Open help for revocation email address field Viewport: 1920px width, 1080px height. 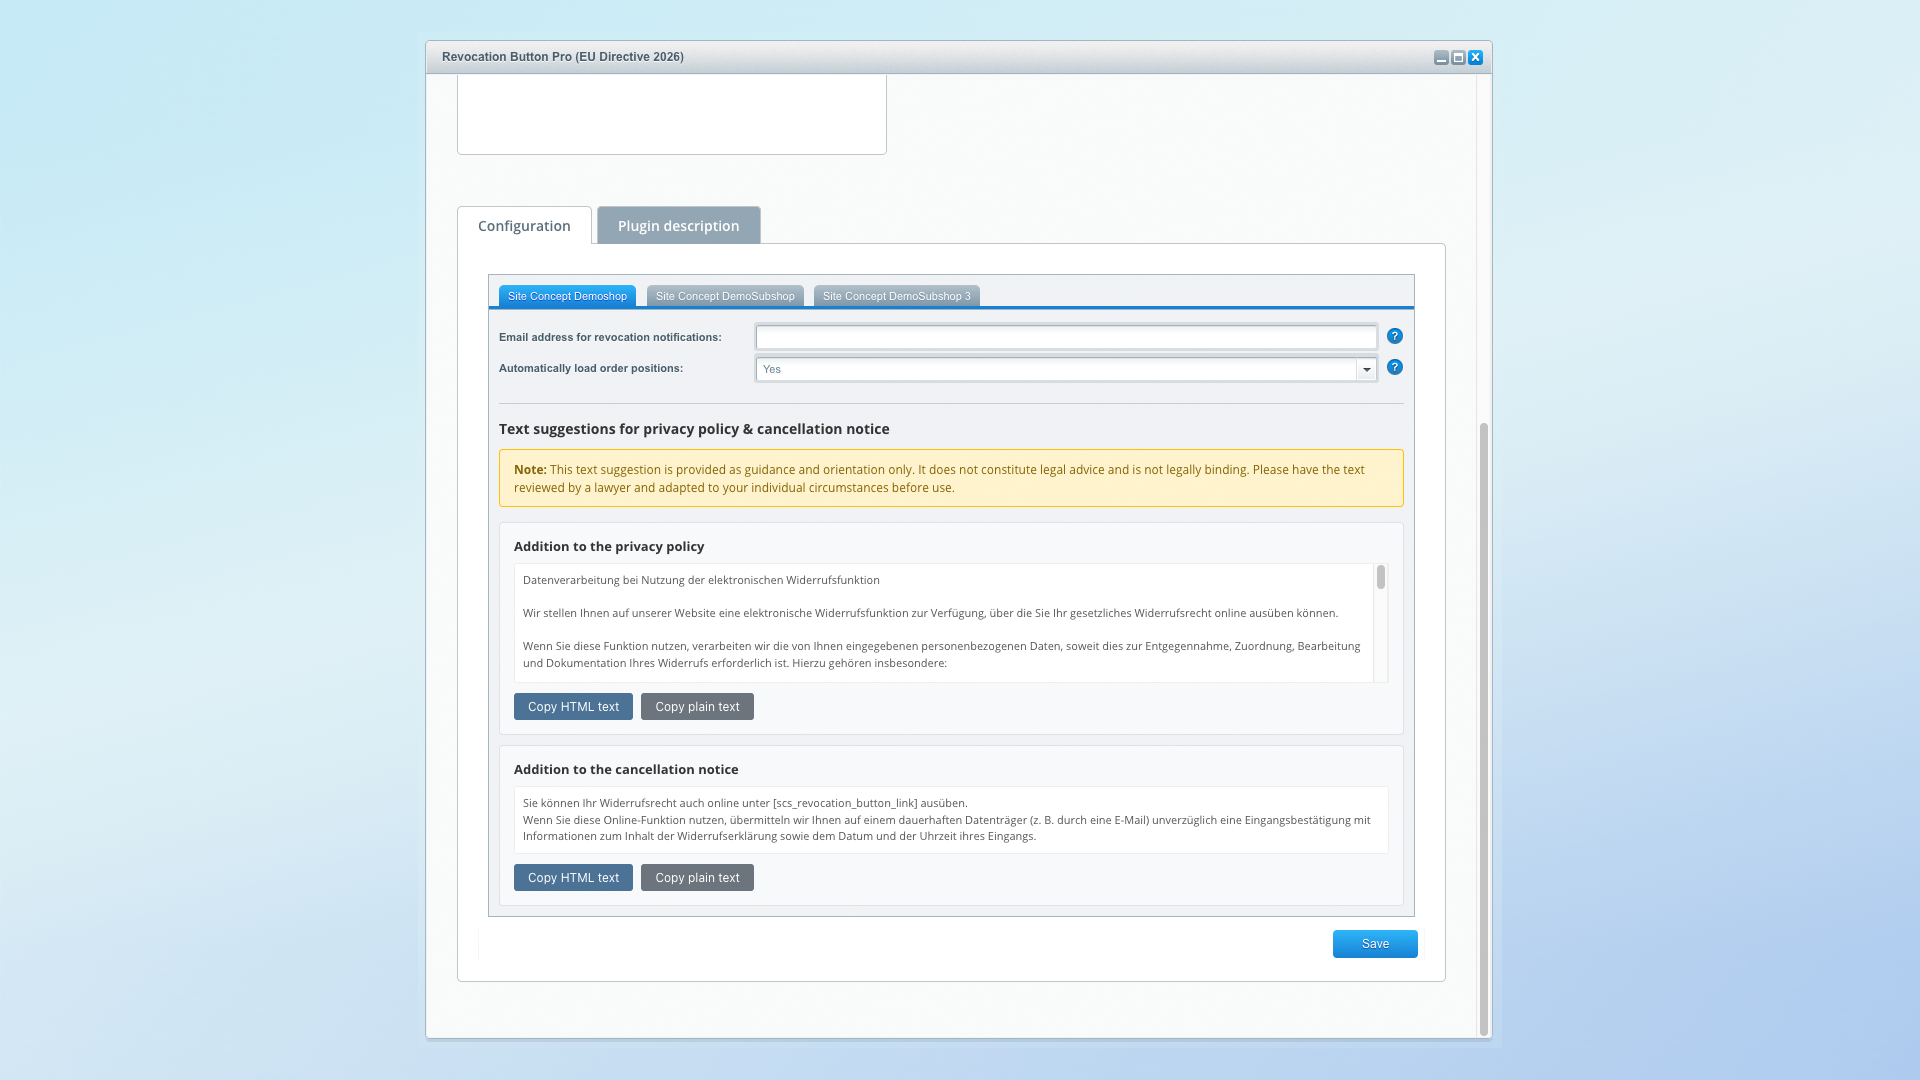coord(1395,336)
